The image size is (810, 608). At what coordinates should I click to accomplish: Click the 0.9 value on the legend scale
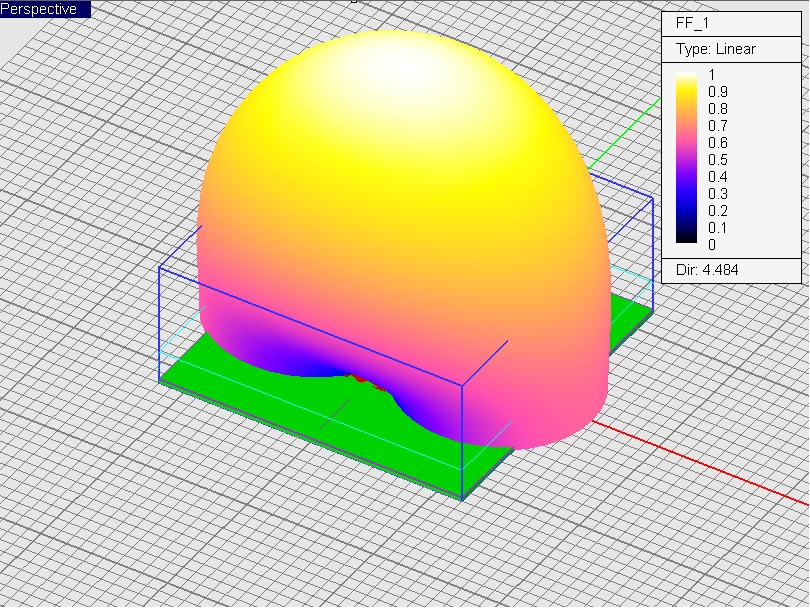pyautogui.click(x=717, y=91)
